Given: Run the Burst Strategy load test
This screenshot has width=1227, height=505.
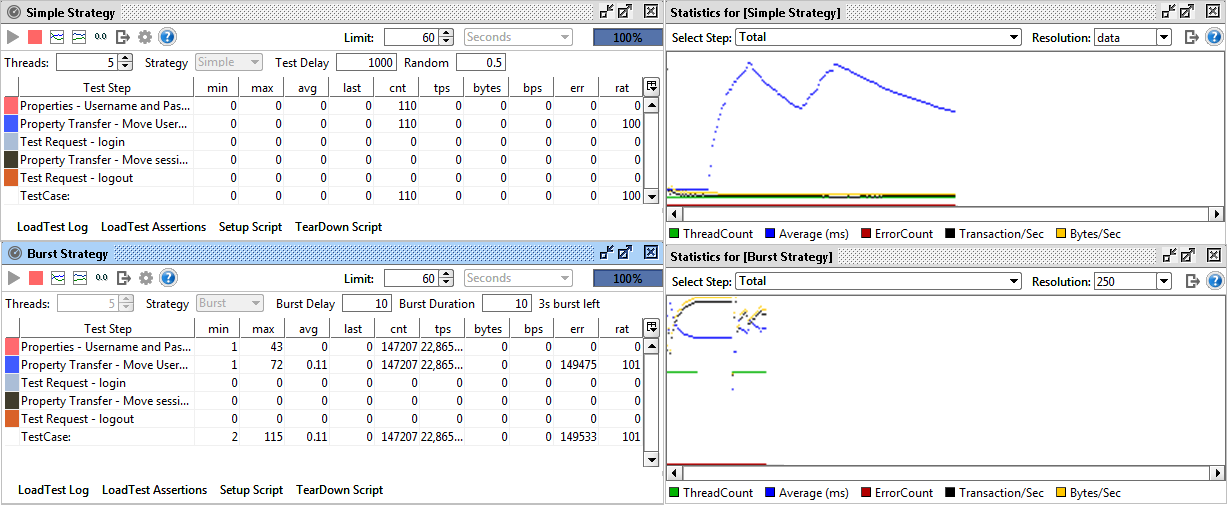Looking at the screenshot, I should [x=13, y=278].
